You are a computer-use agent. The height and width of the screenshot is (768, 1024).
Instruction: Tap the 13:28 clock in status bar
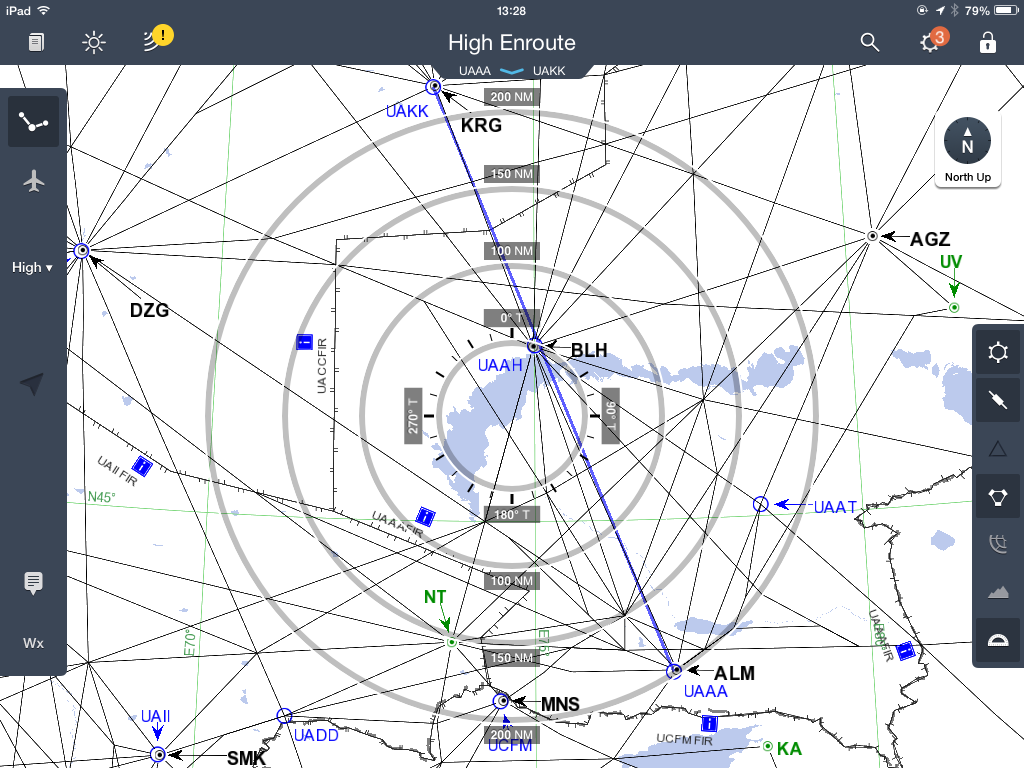click(511, 10)
